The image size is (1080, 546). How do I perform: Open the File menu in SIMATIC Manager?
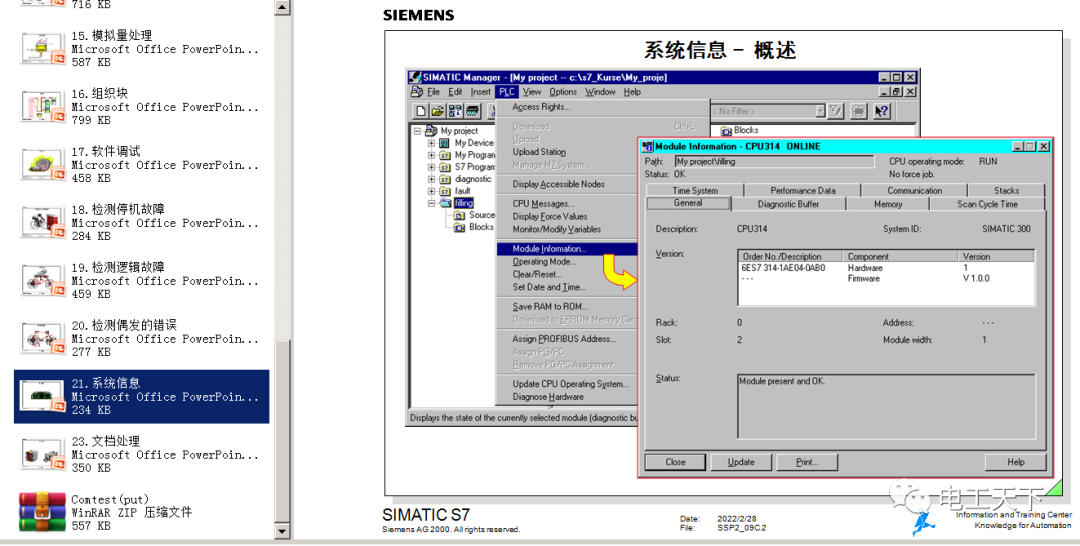click(x=433, y=92)
